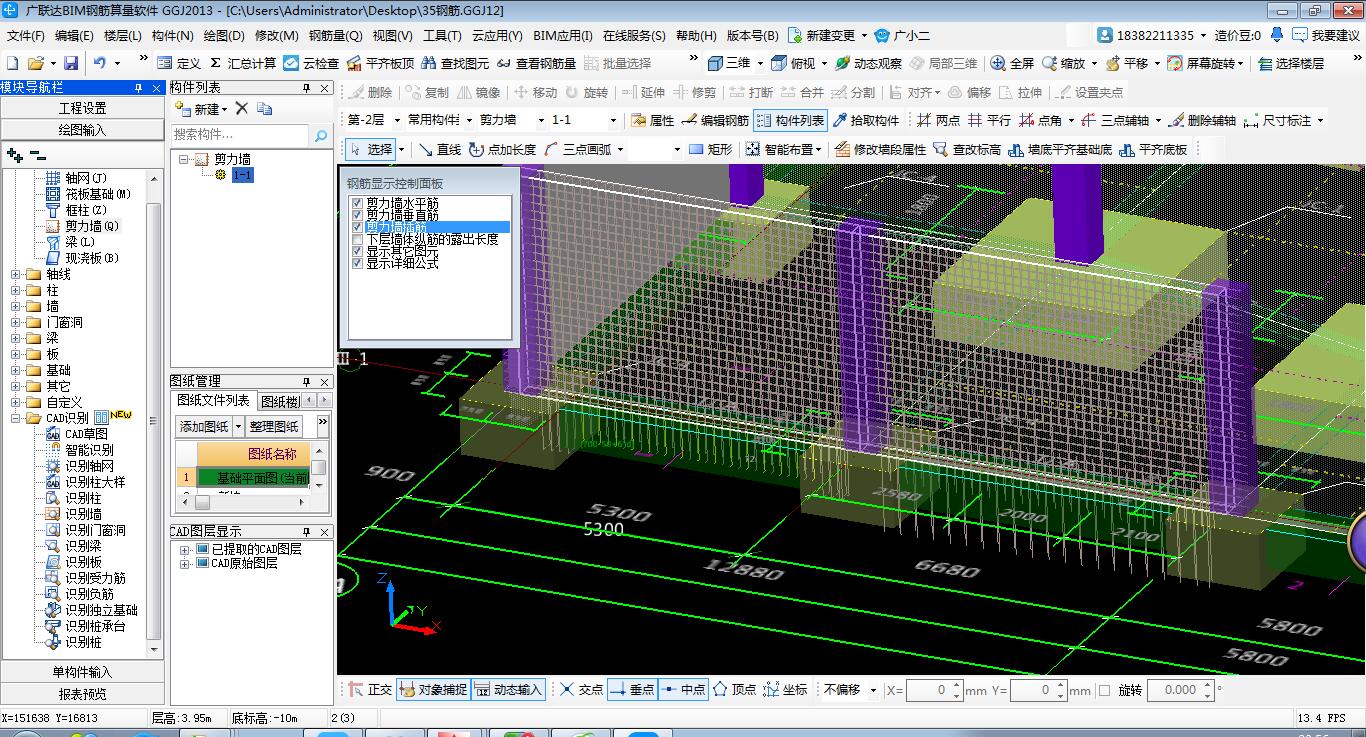1366x737 pixels.
Task: Click the 工程设置 button
Action: pyautogui.click(x=82, y=108)
